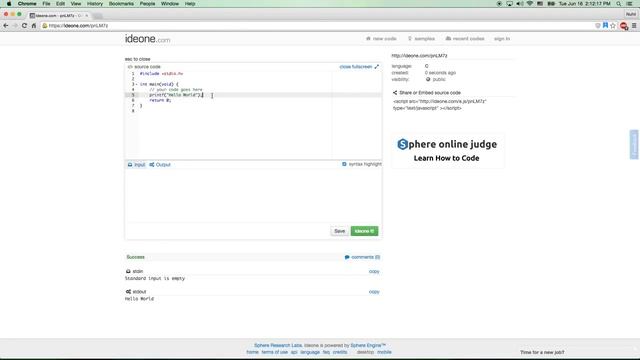The width and height of the screenshot is (640, 360).
Task: Open Chrome hamburger menu
Action: [634, 26]
